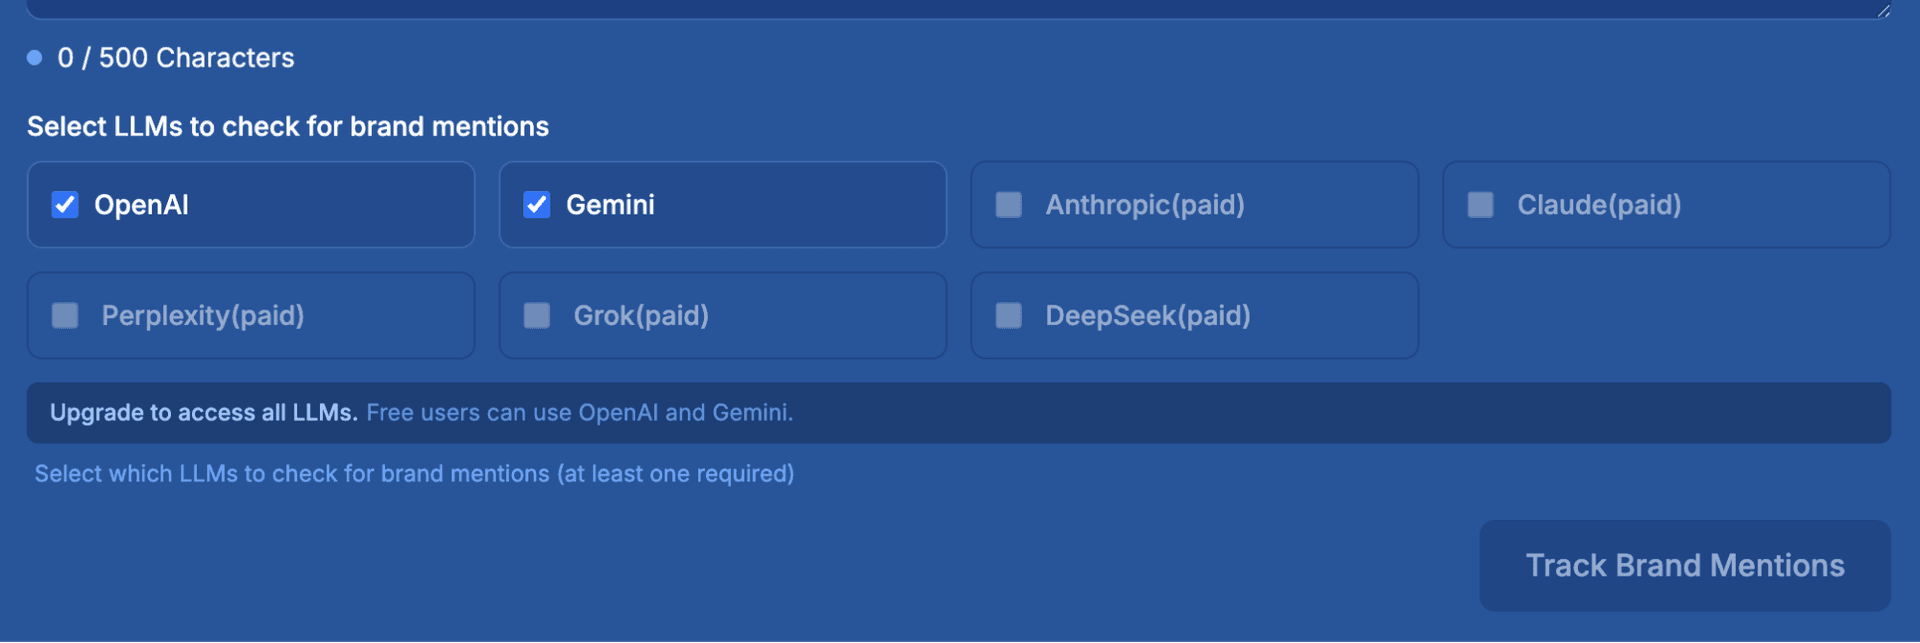Click the DeepSeek(paid) label text
This screenshot has height=643, width=1920.
(x=1147, y=316)
